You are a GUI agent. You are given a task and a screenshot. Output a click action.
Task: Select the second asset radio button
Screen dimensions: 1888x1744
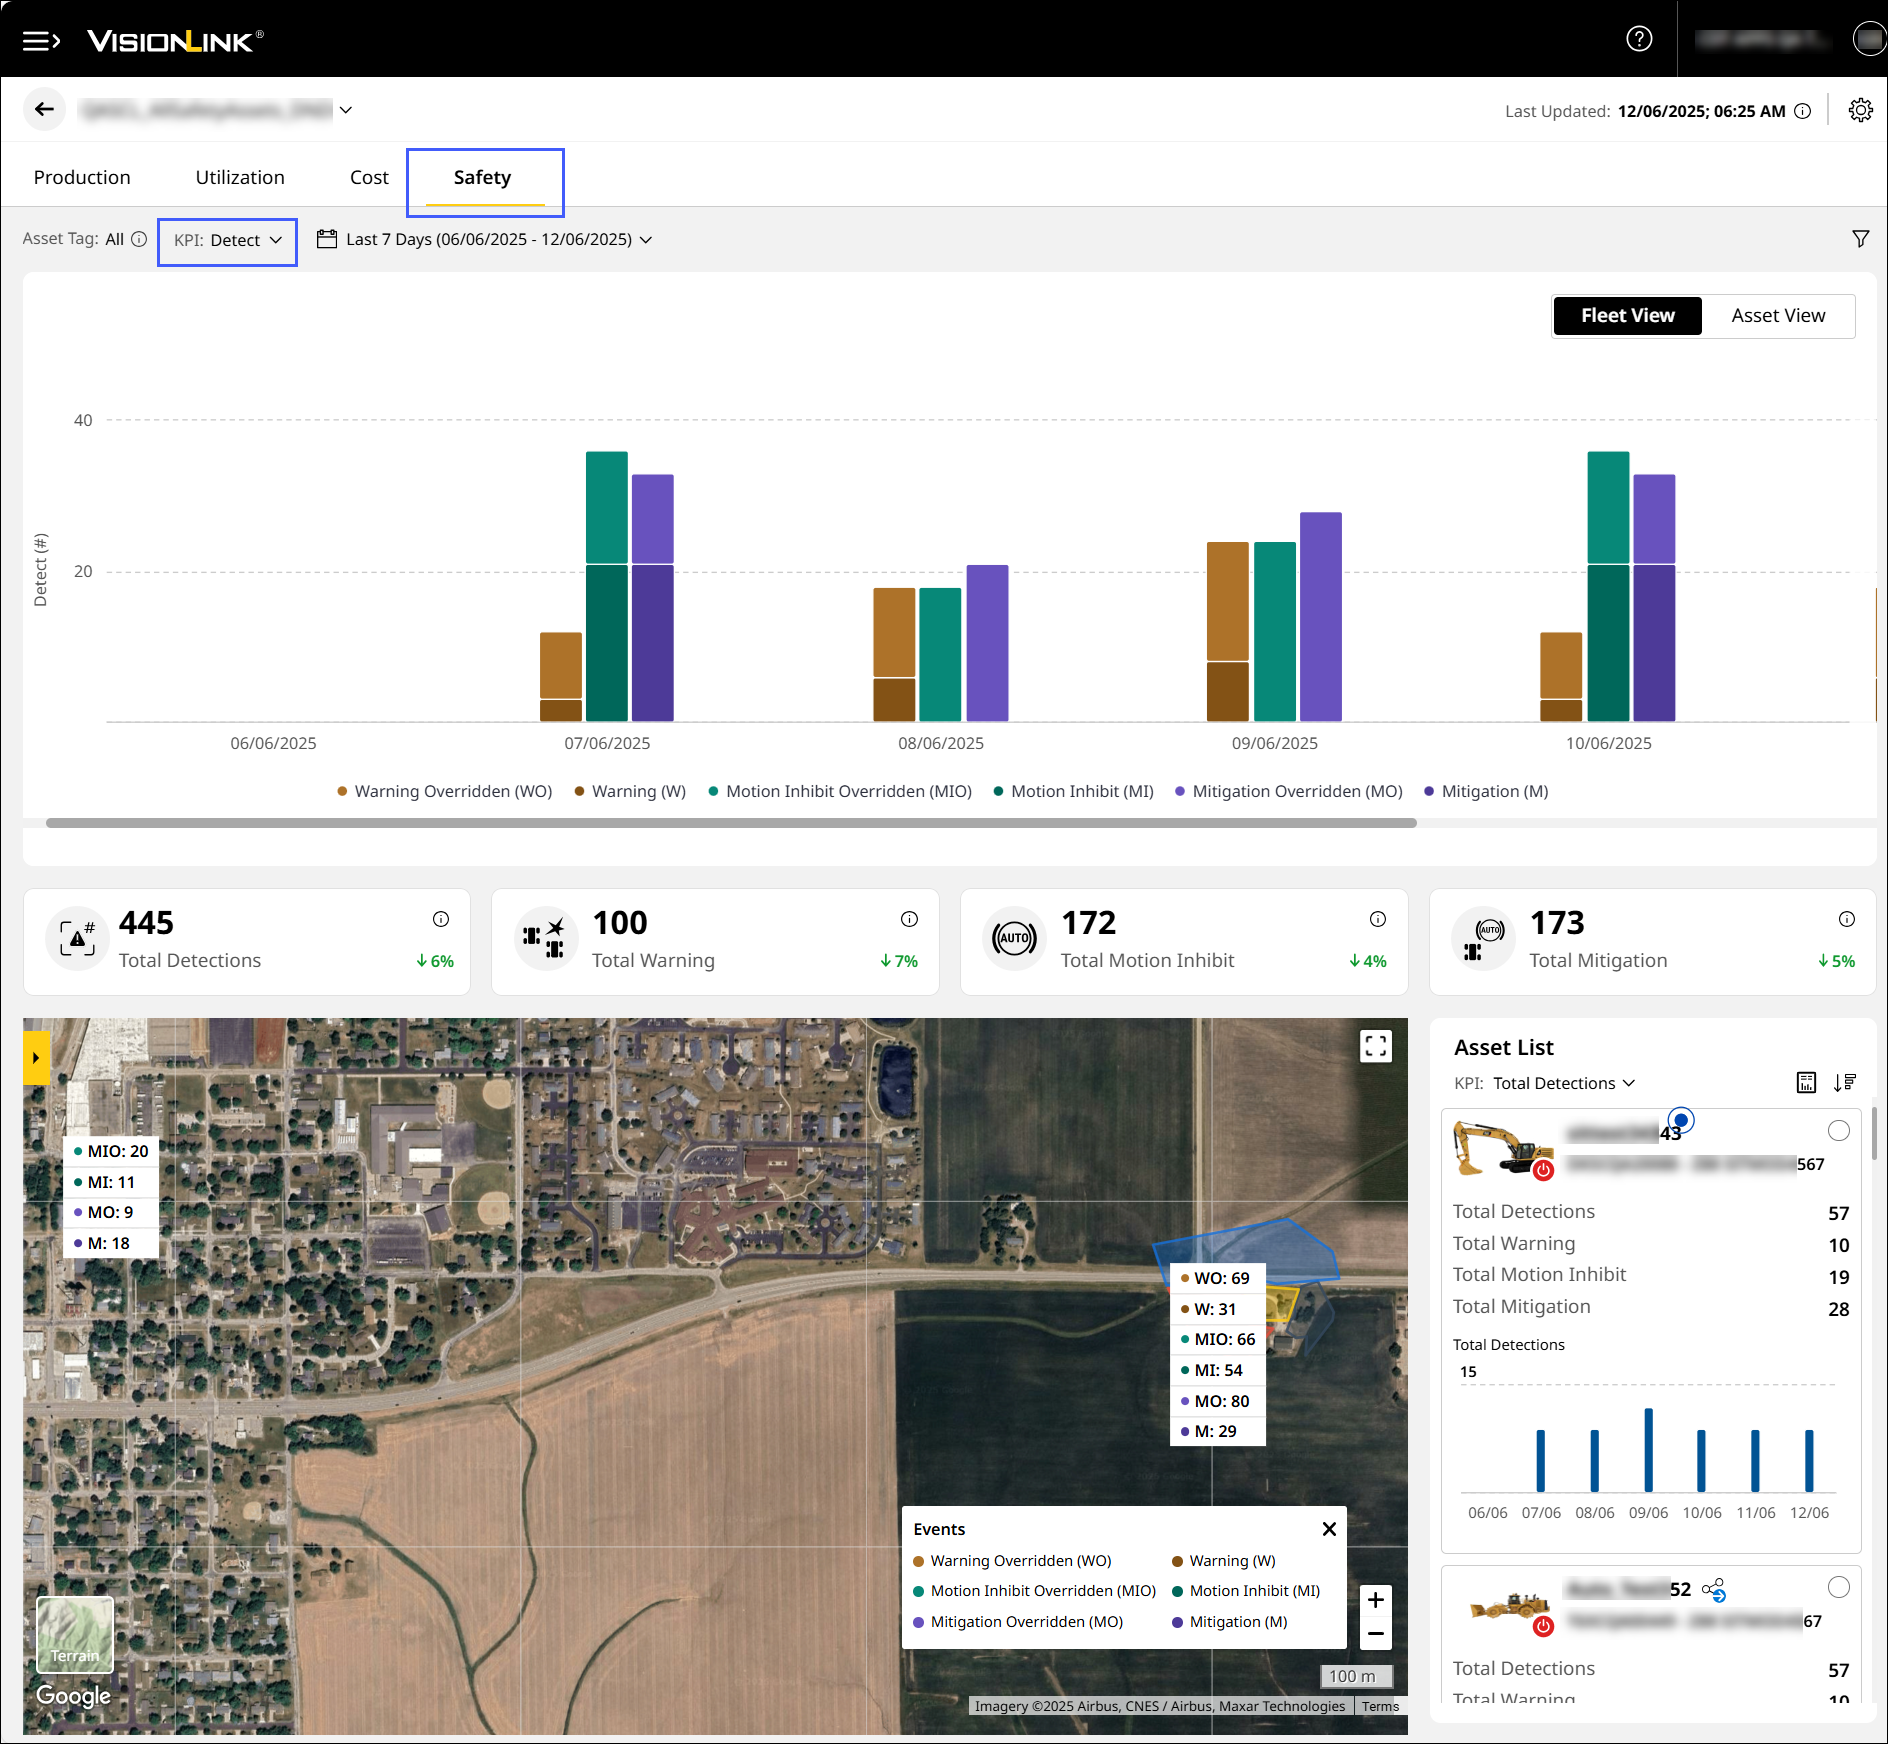tap(1838, 1587)
